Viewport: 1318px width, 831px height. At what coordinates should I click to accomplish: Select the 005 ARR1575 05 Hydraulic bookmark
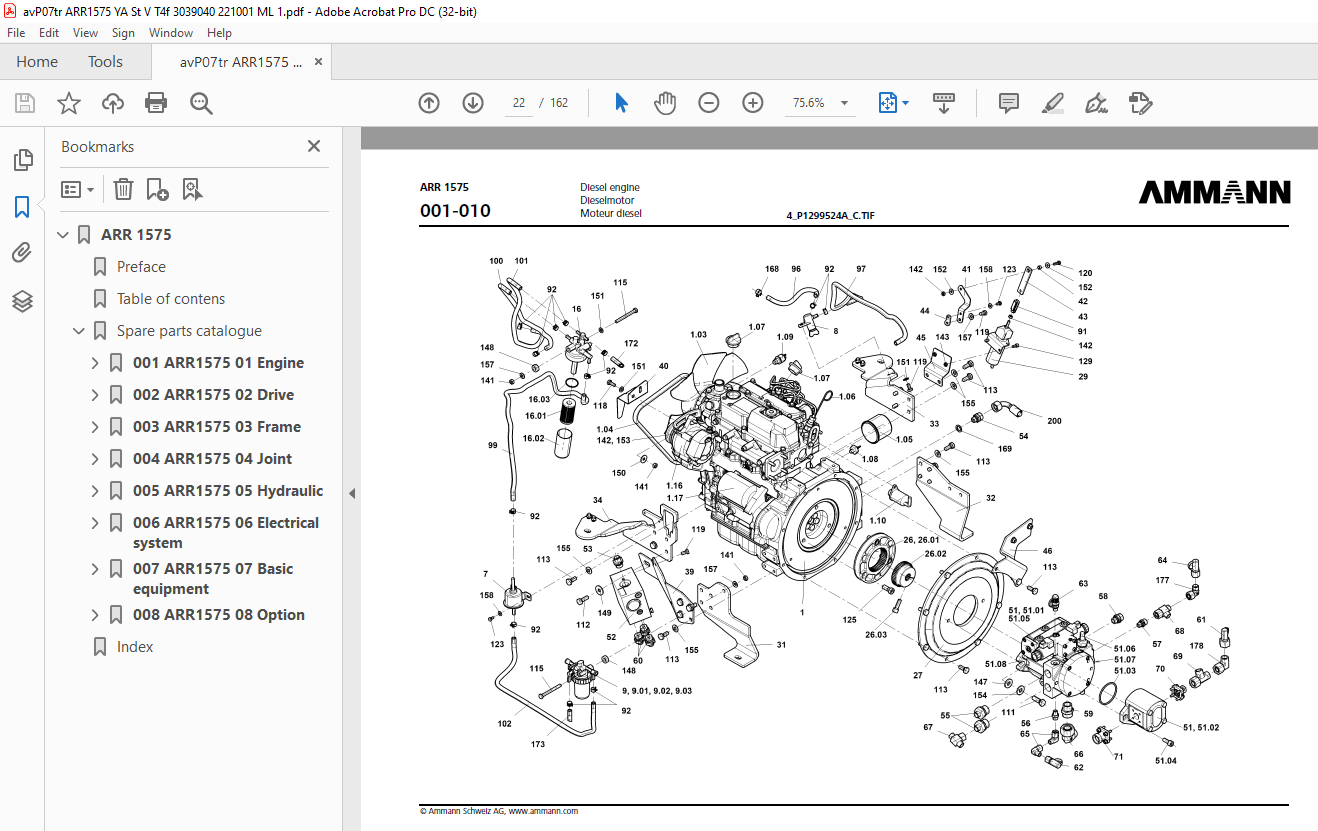tap(228, 491)
